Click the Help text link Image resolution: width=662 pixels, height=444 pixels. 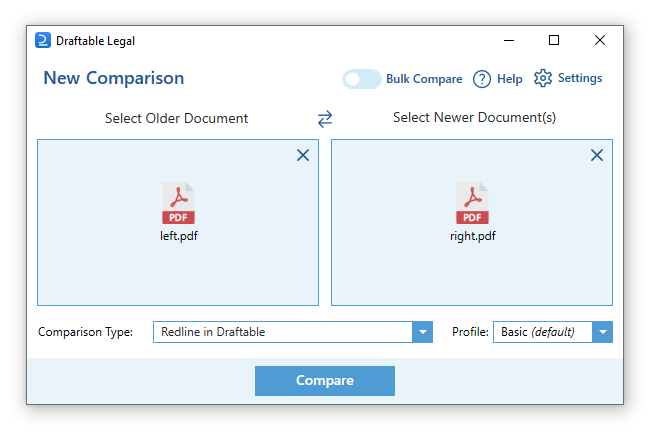point(510,79)
